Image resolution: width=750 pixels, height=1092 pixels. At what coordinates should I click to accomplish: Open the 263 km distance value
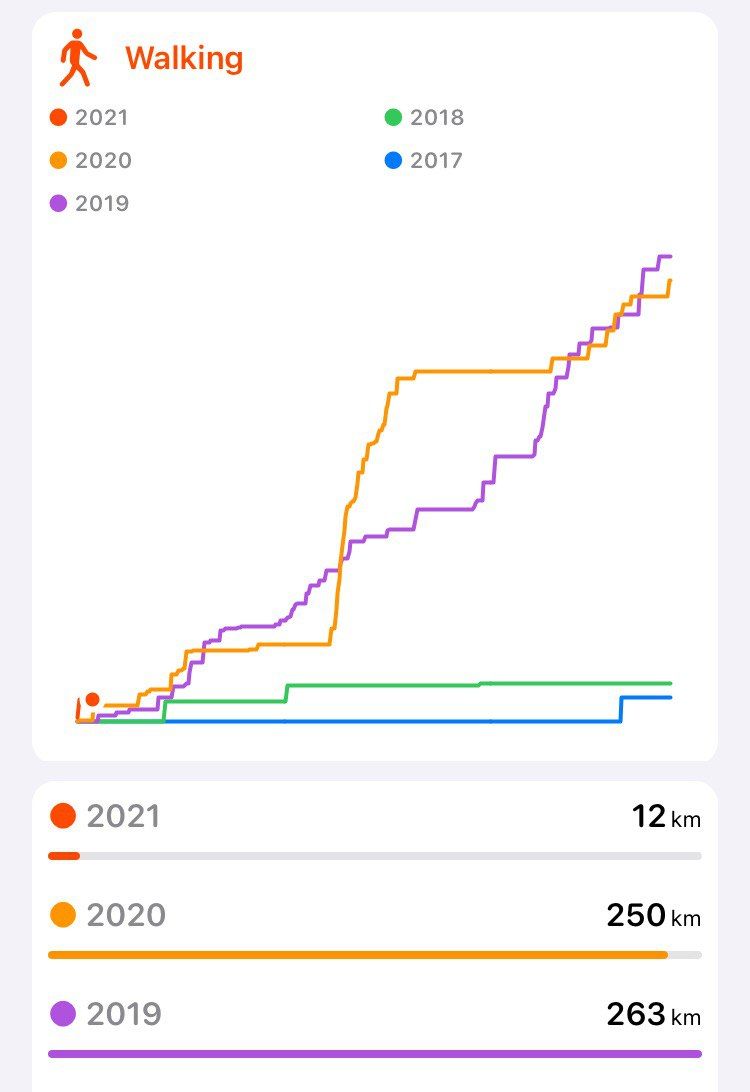pos(653,1014)
